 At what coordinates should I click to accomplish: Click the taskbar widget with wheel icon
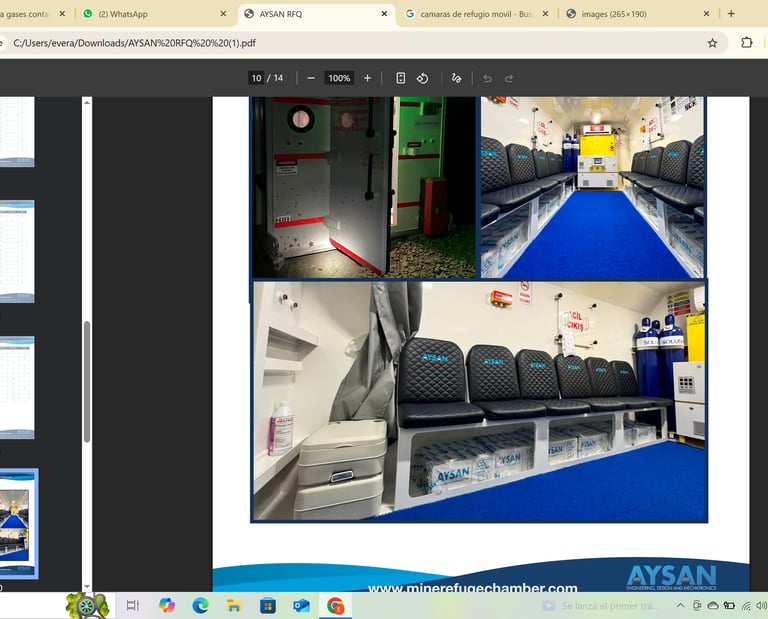pyautogui.click(x=88, y=606)
